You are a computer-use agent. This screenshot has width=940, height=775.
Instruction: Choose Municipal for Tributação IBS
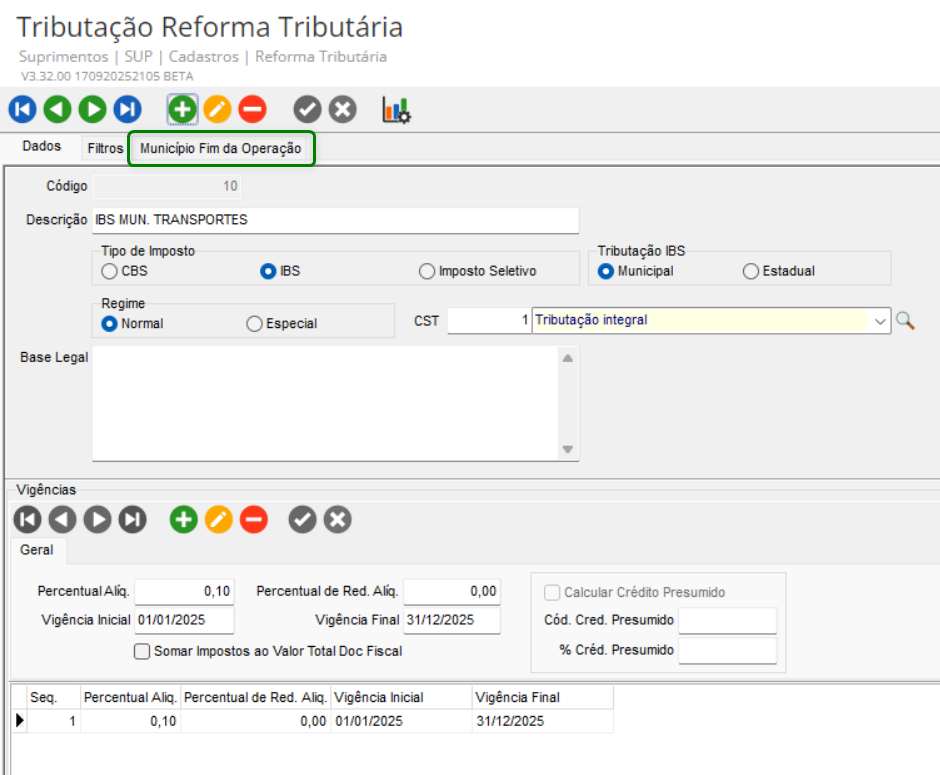click(x=606, y=272)
